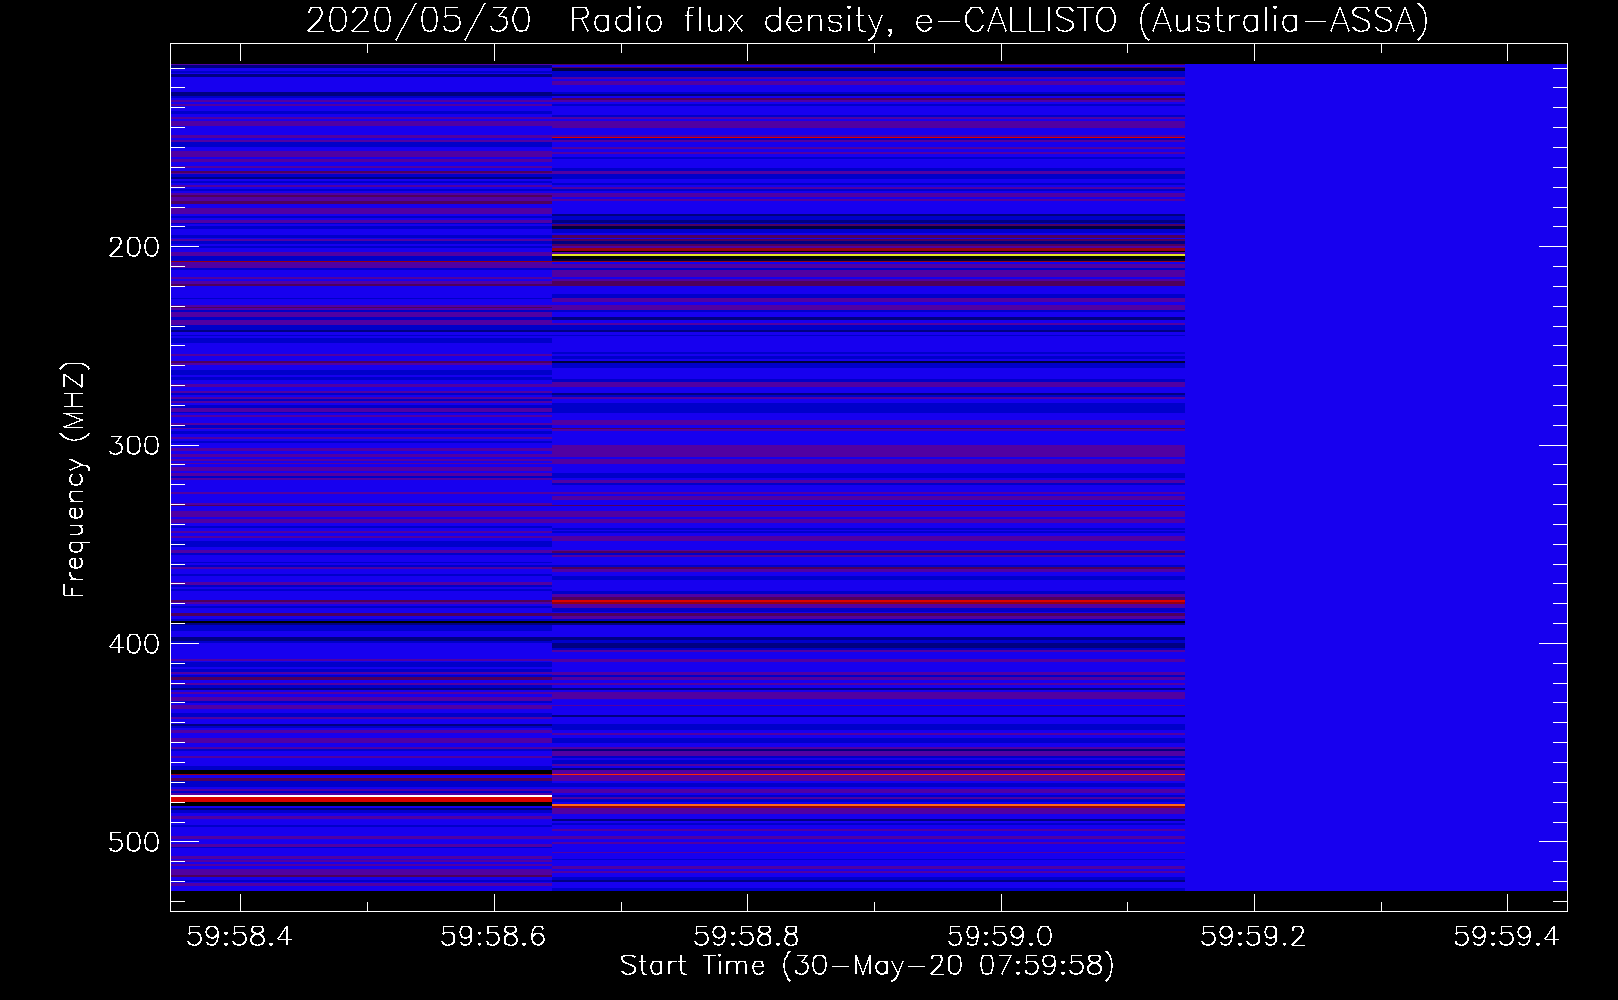Click the bright yellow emission line near 200 MHz
The height and width of the screenshot is (1000, 1618).
[868, 256]
